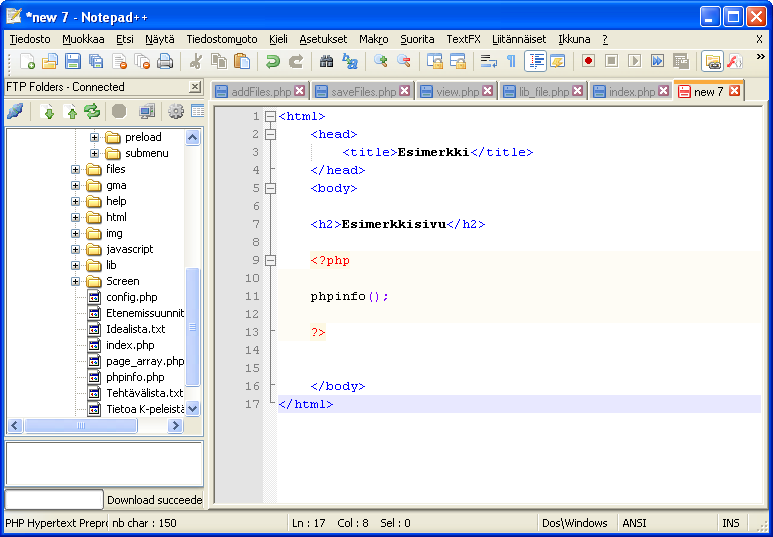
Task: Expand the javascript folder in FTP tree
Action: (x=75, y=249)
